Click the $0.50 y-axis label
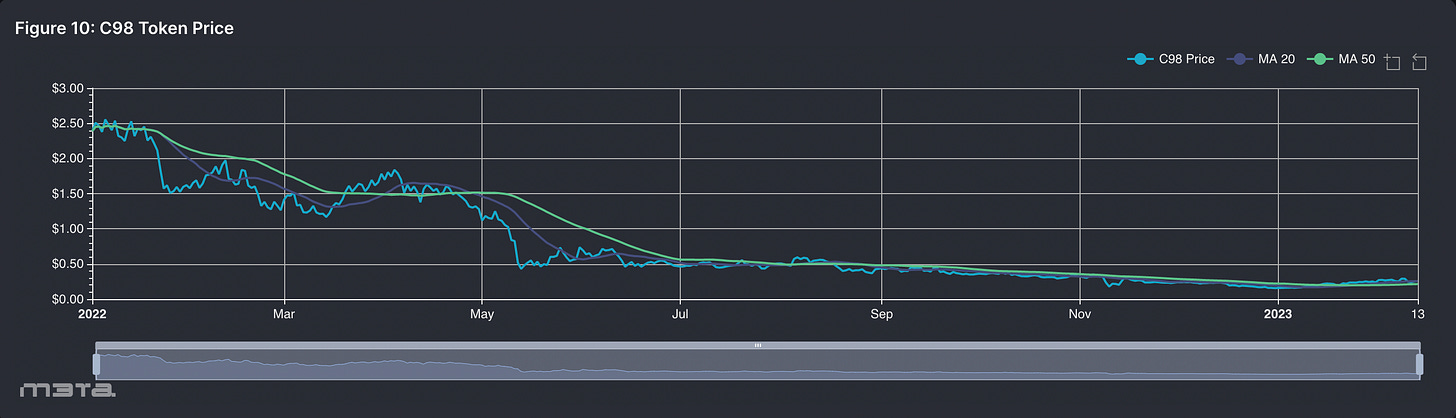 pos(70,264)
